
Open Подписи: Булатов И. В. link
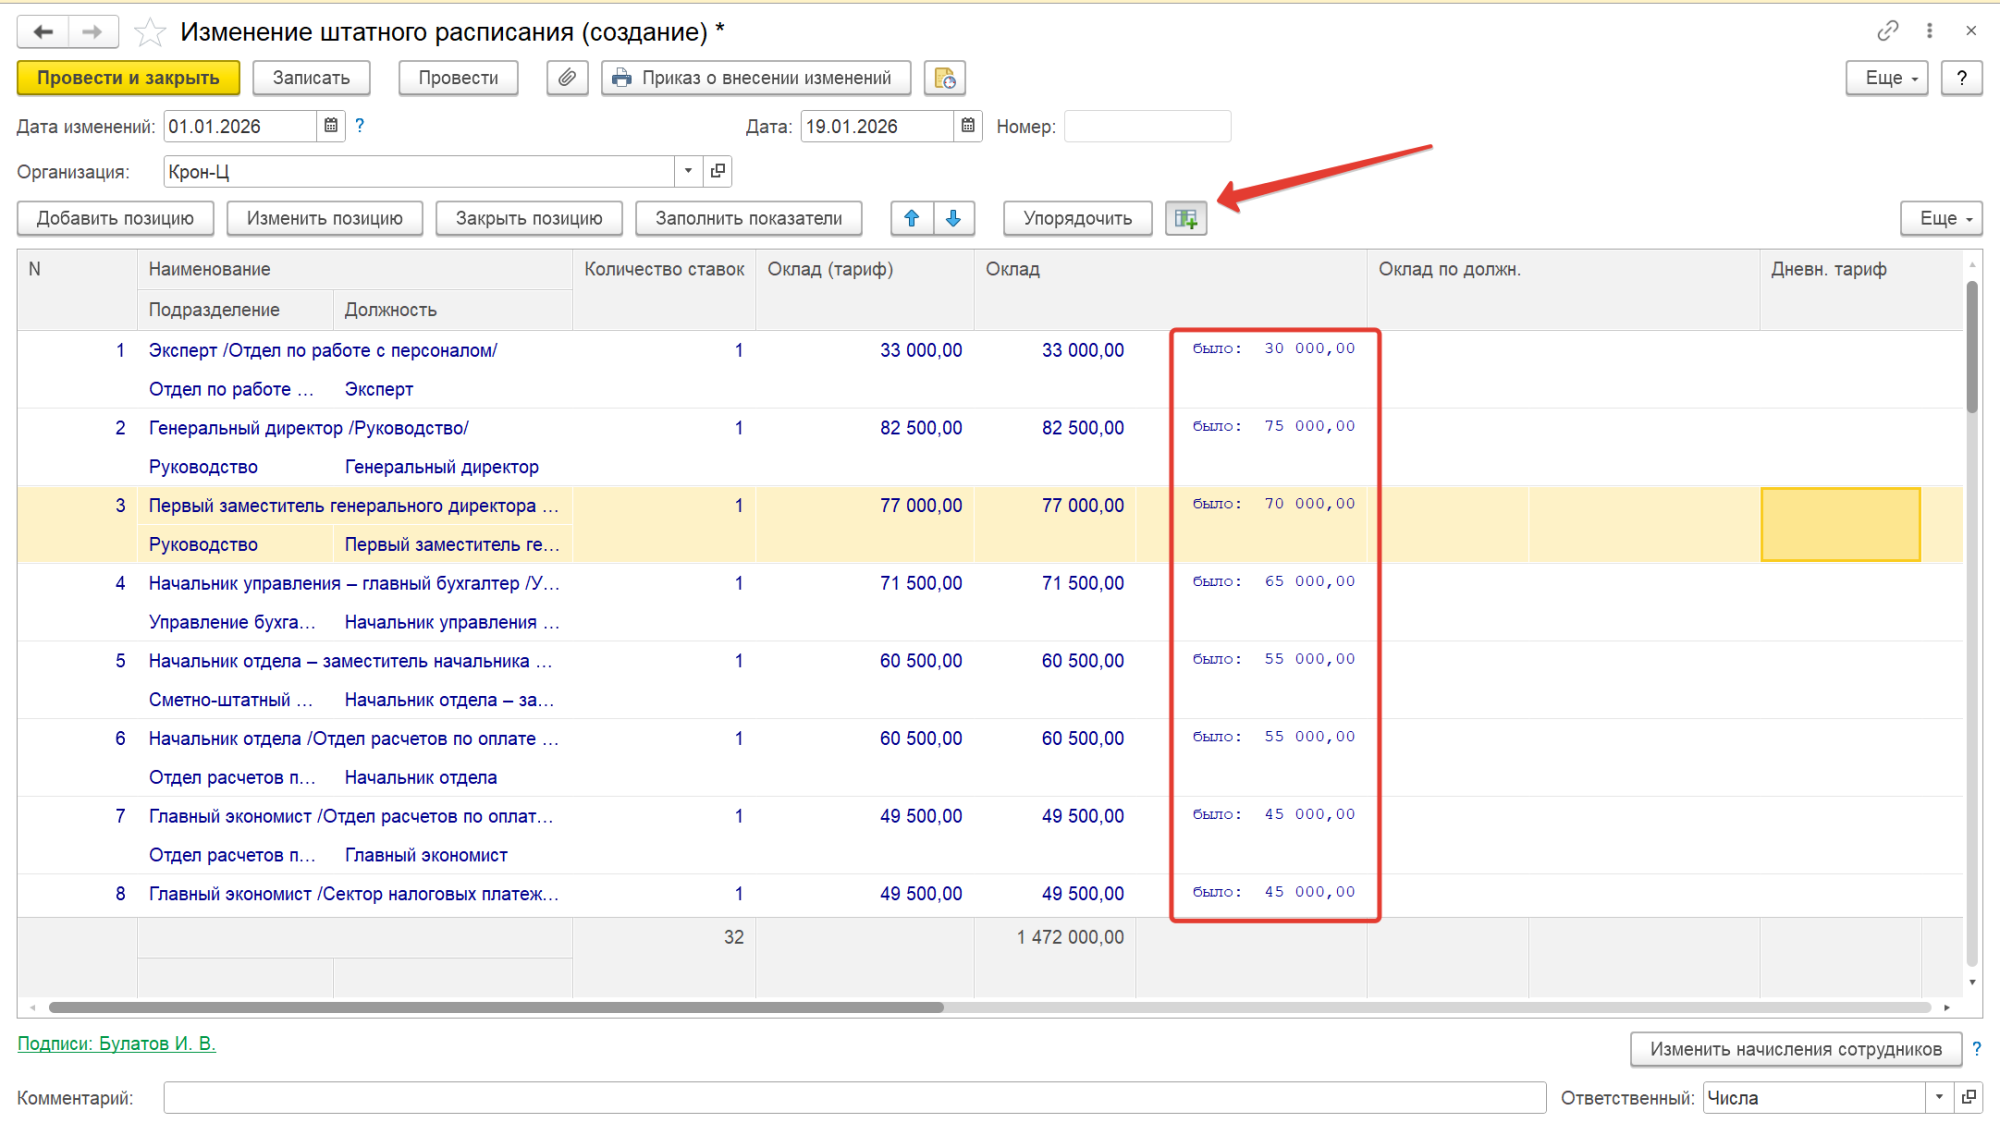pos(116,1043)
